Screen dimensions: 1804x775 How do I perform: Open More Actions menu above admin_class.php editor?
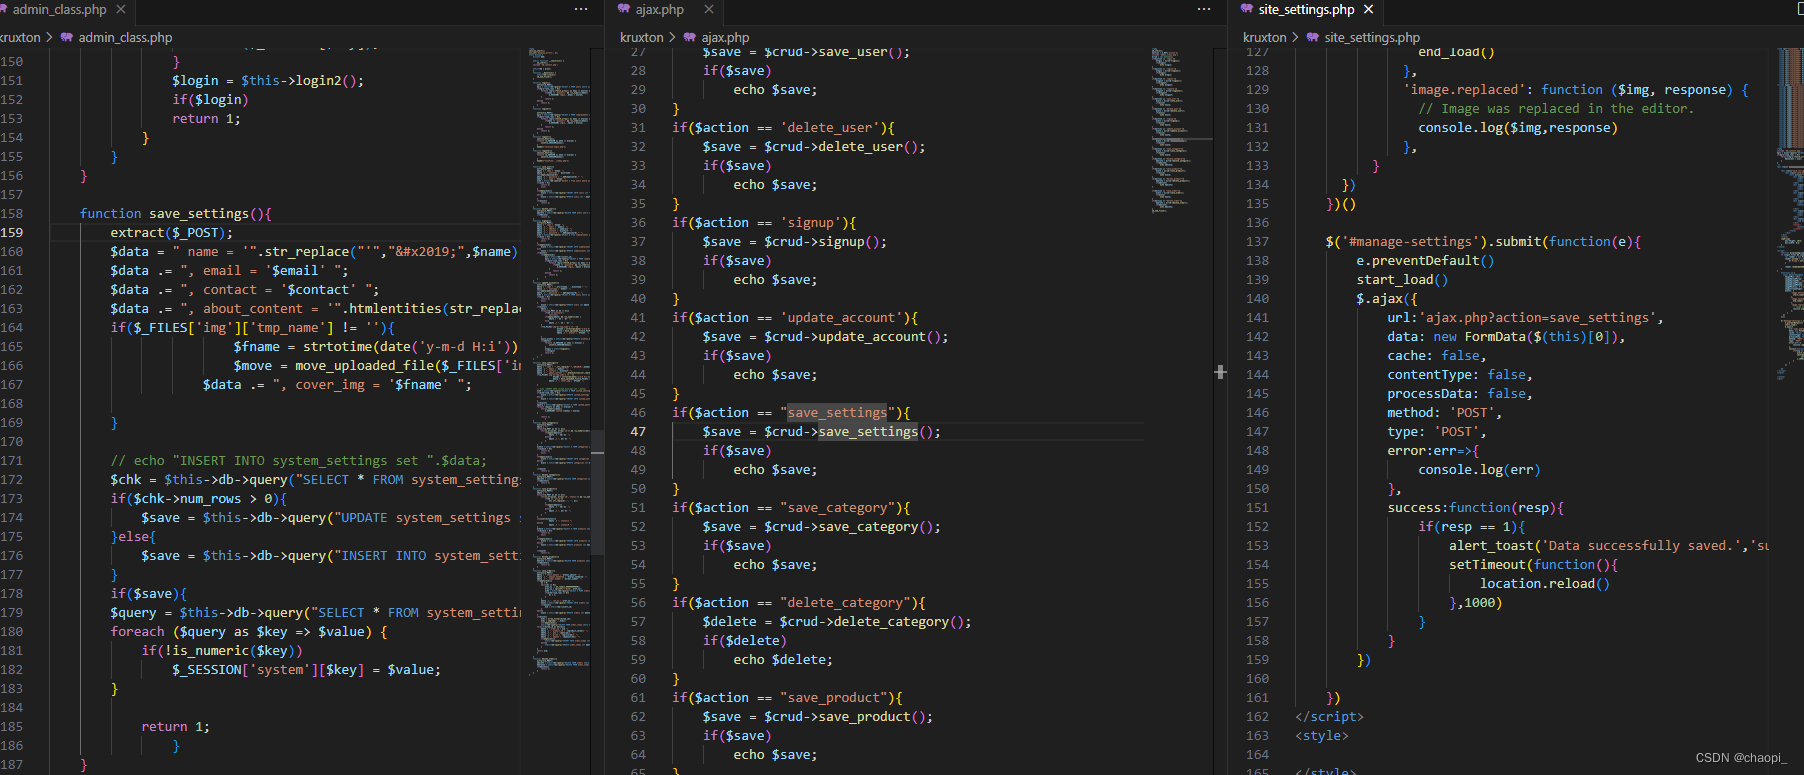tap(581, 10)
